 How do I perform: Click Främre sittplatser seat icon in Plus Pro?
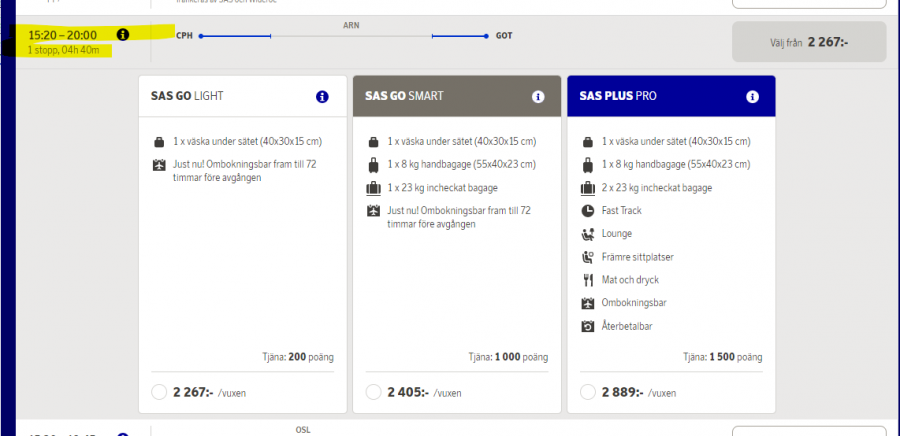click(587, 257)
